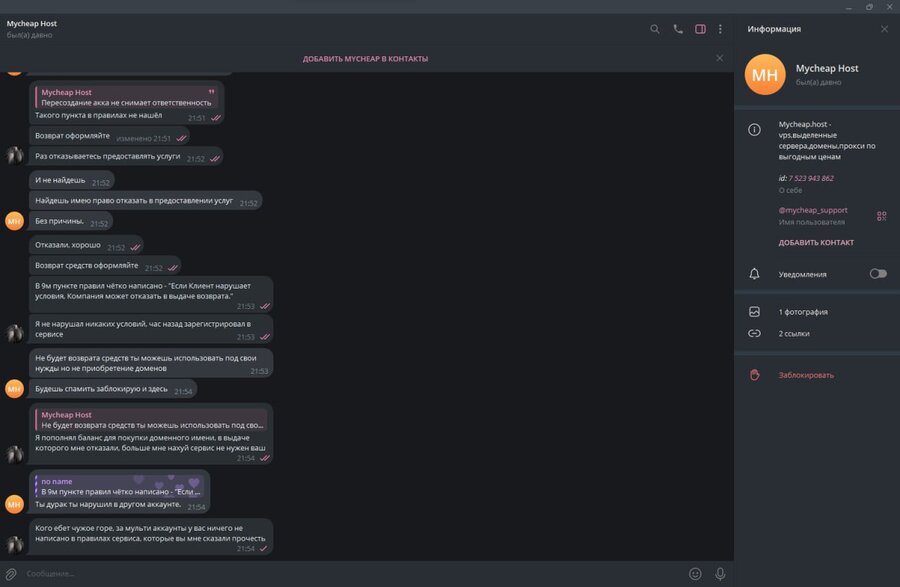The image size is (900, 587).
Task: Open the emoji picker
Action: click(695, 574)
